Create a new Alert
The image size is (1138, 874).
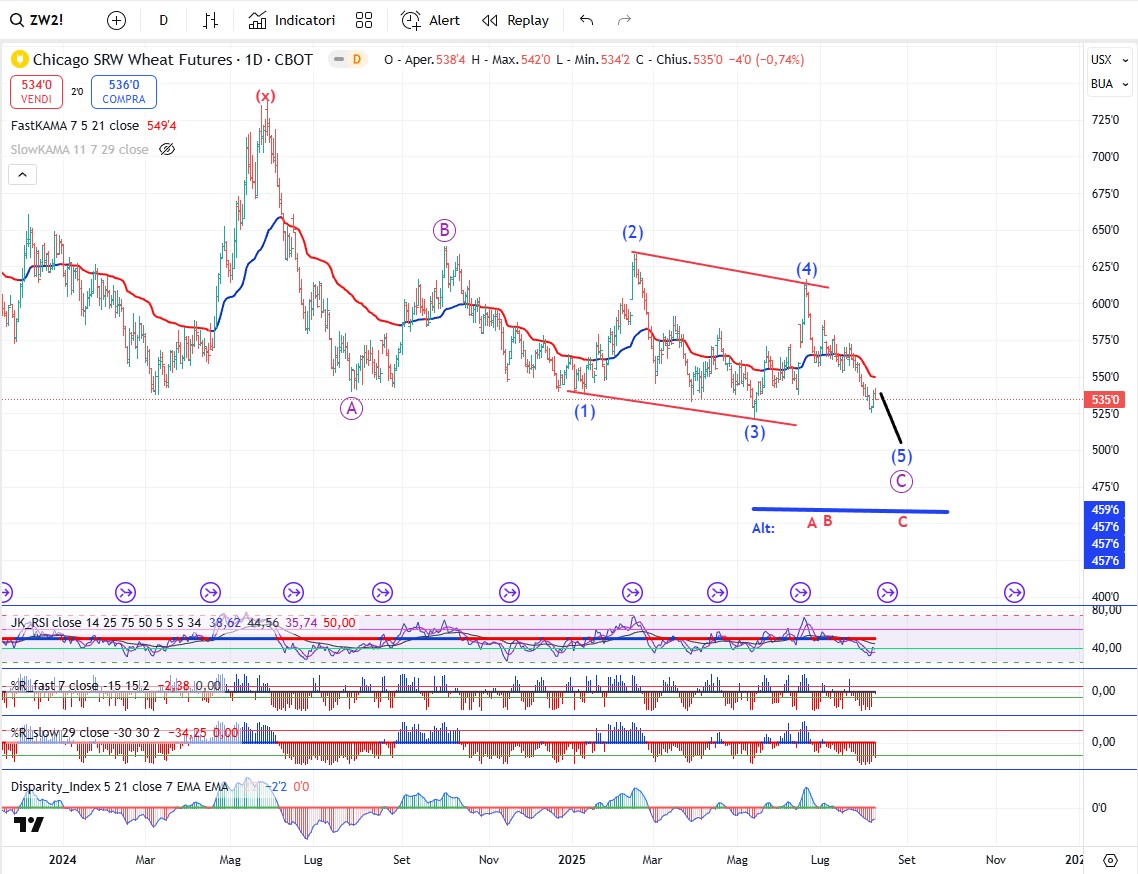431,20
